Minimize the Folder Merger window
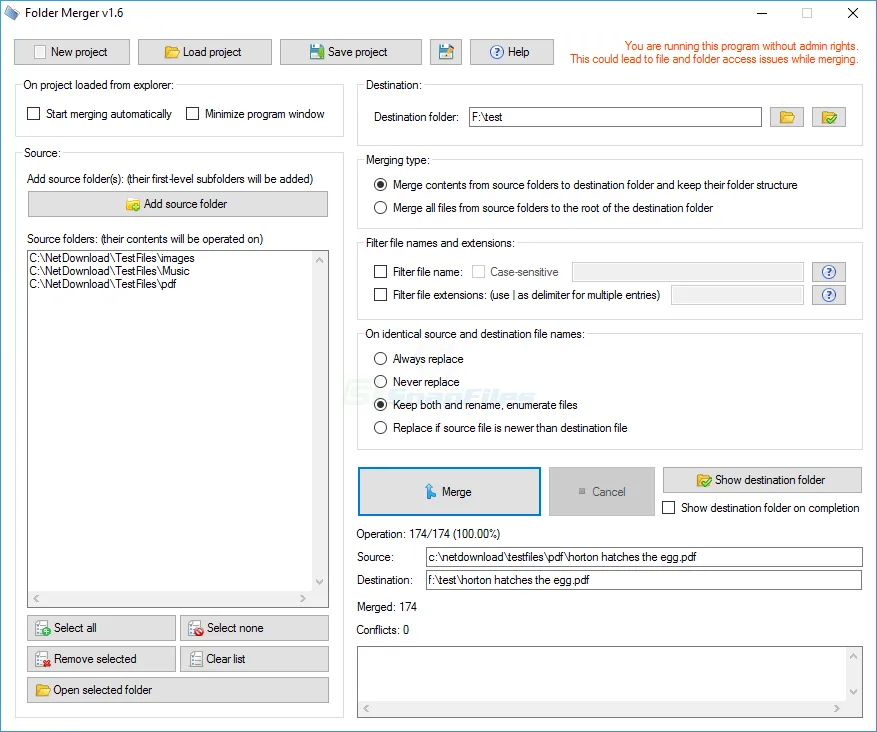Screen dimensions: 877x732 click(762, 13)
